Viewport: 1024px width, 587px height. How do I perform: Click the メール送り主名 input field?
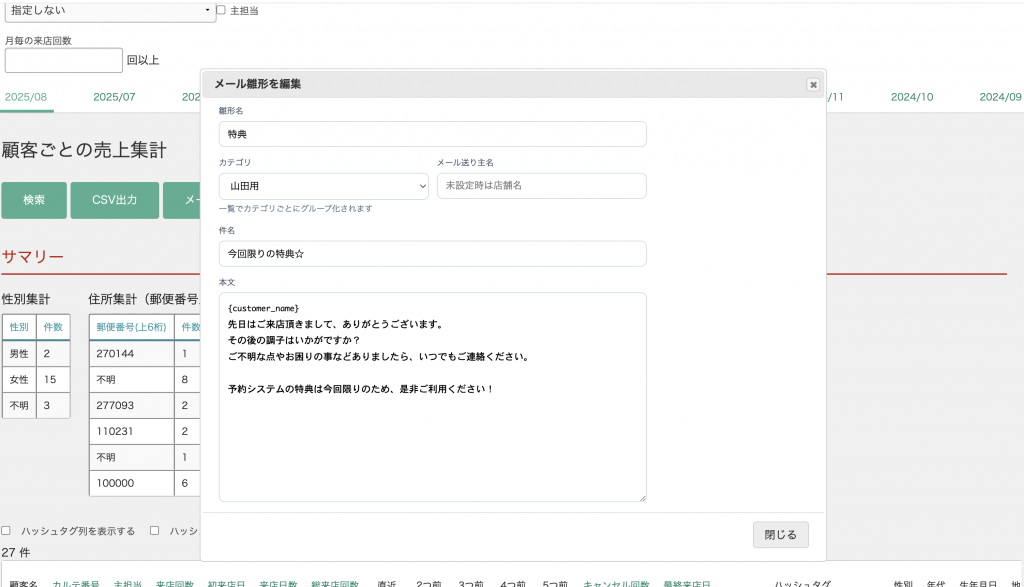pyautogui.click(x=541, y=186)
